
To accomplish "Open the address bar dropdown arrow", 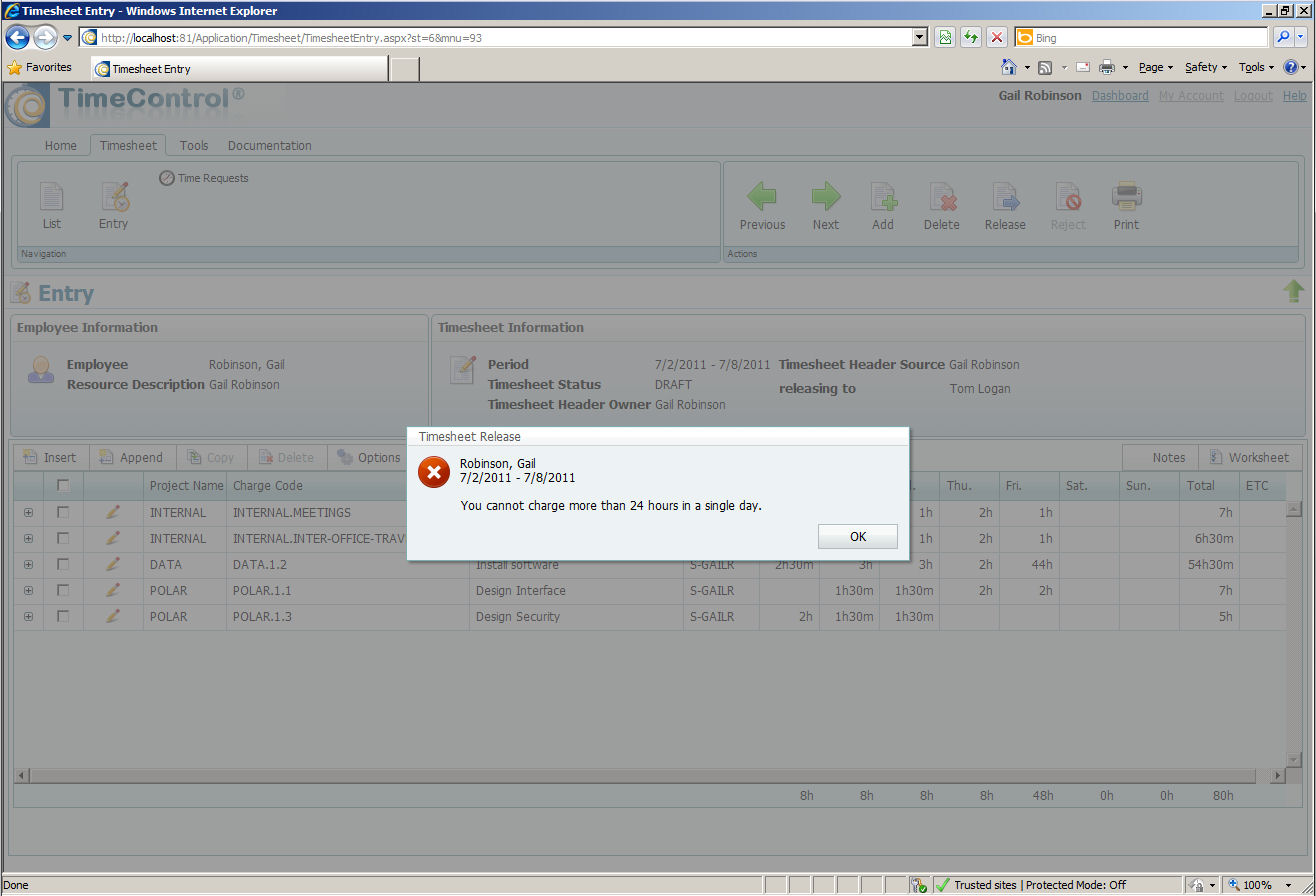I will 920,38.
